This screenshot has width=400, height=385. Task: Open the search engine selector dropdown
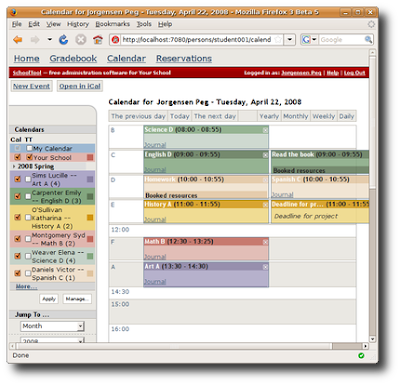coord(314,40)
